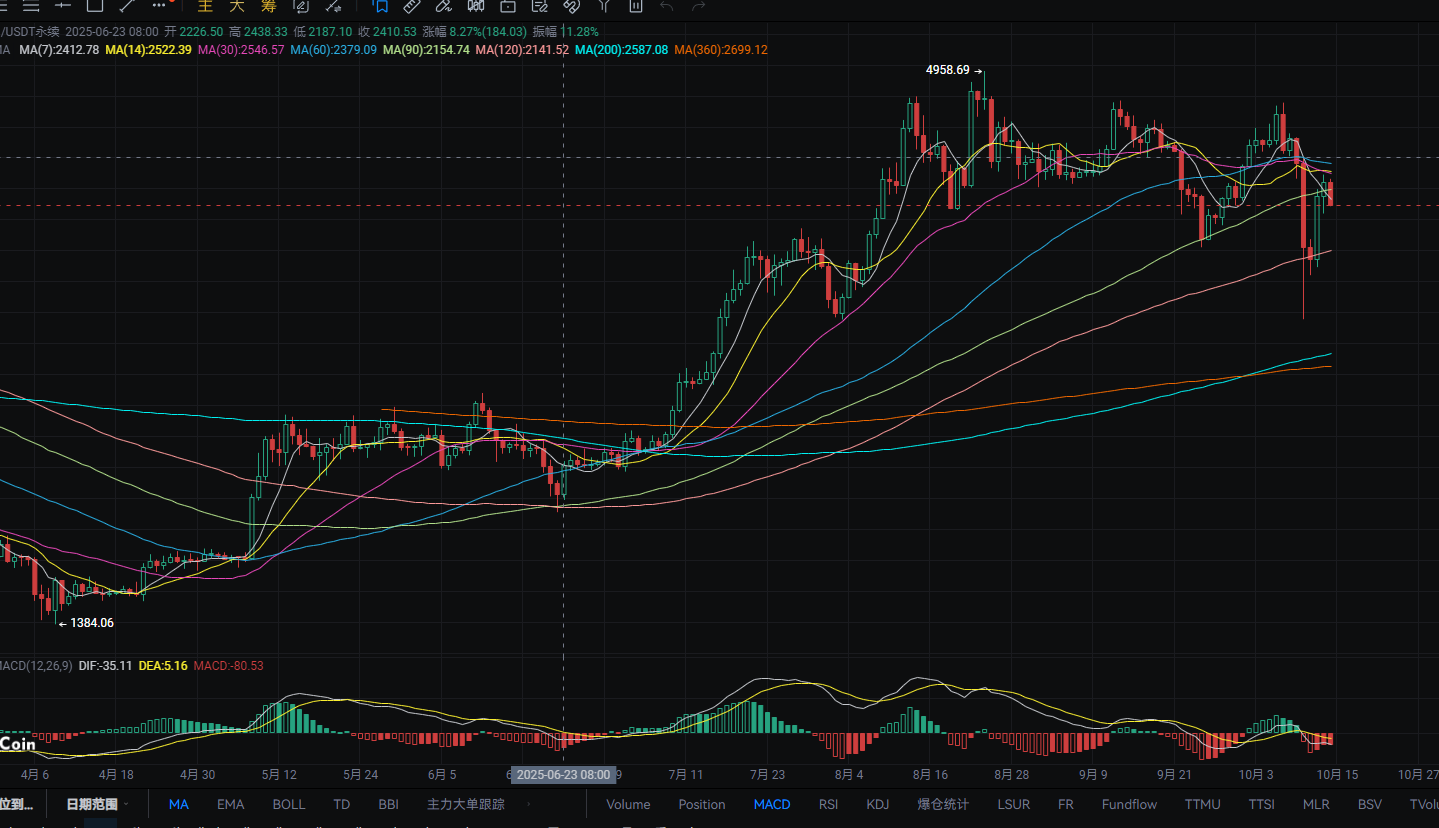The width and height of the screenshot is (1439, 828).
Task: Click the candlestick chart style icon
Action: click(475, 6)
